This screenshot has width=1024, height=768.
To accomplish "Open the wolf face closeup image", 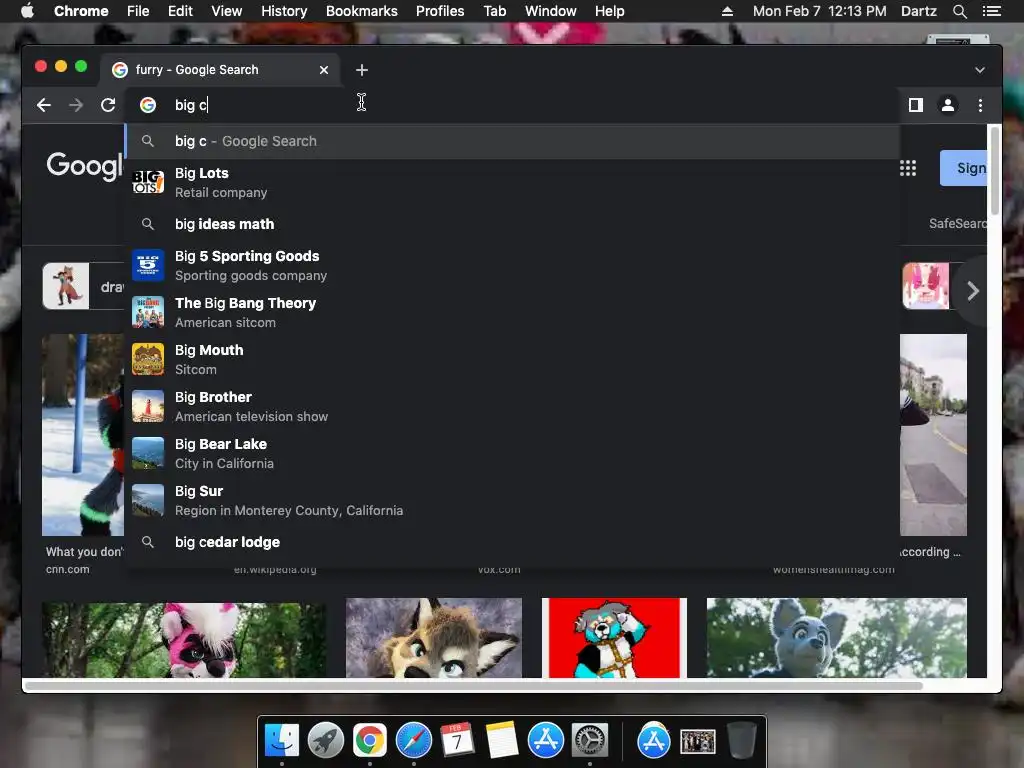I will 434,637.
